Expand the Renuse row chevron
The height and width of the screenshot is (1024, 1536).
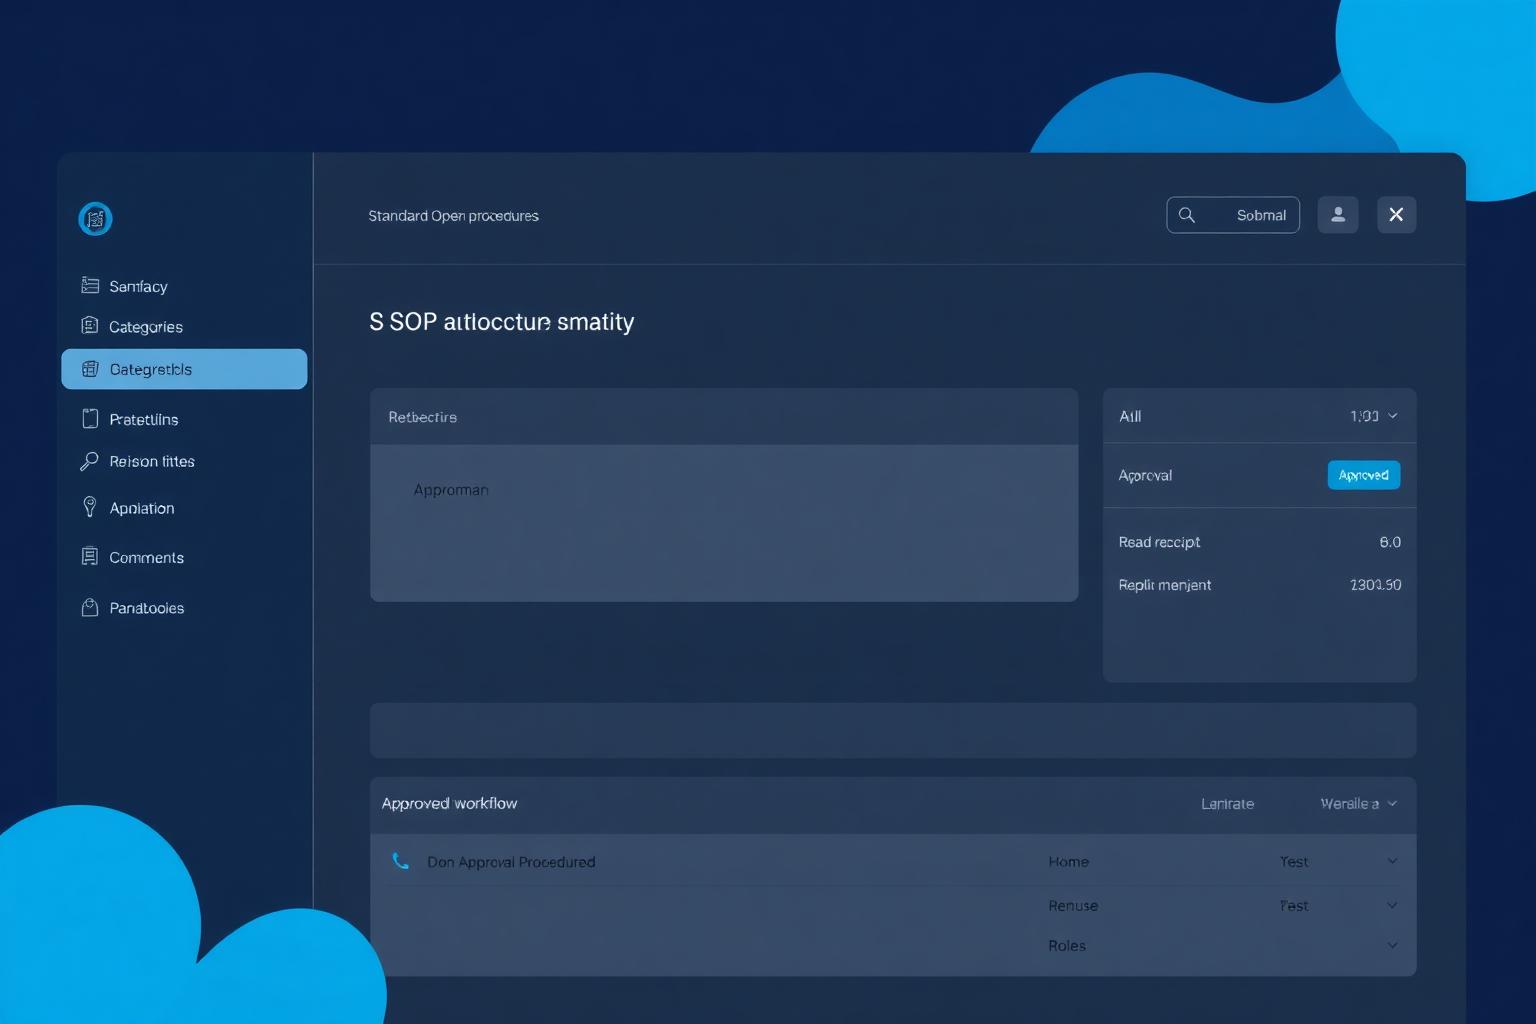point(1392,905)
